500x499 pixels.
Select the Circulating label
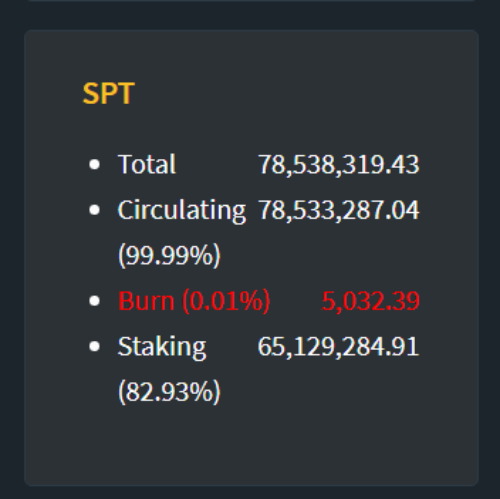pyautogui.click(x=182, y=211)
